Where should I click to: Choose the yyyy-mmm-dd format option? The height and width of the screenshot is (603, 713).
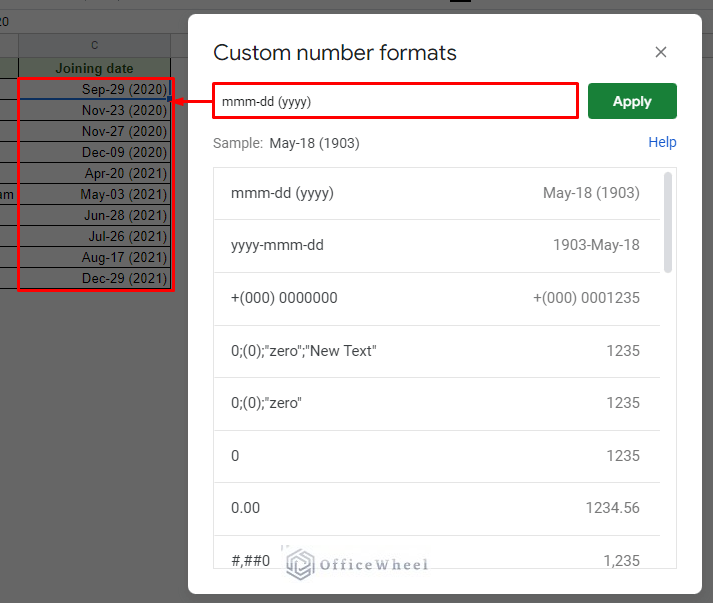coord(436,245)
